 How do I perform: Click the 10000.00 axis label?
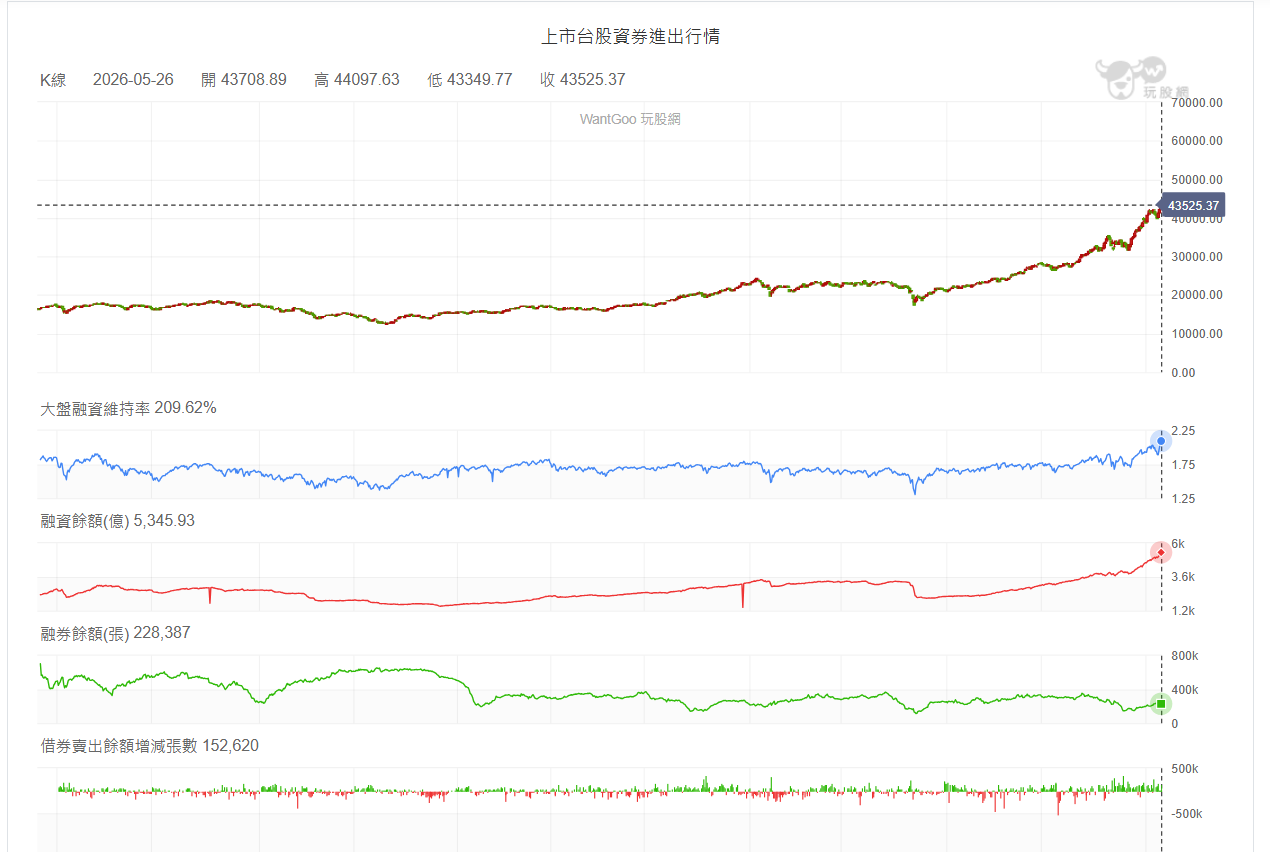[1196, 334]
